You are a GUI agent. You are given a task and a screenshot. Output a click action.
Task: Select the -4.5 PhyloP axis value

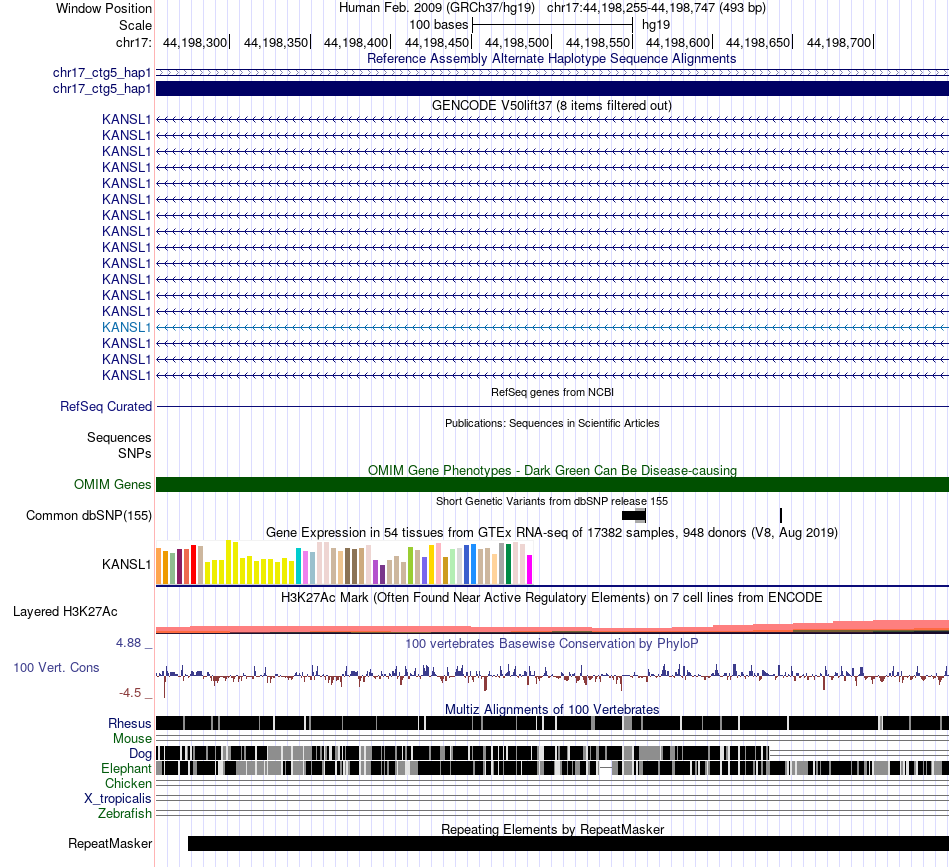coord(130,693)
